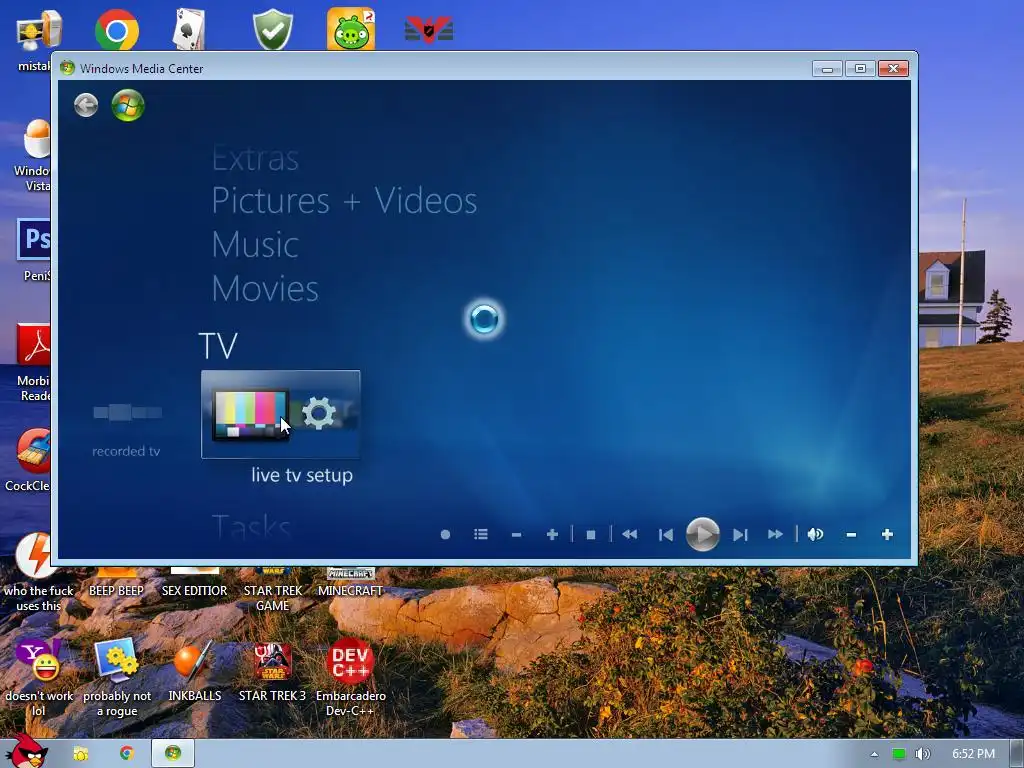
Task: Skip back to previous track
Action: 665,534
